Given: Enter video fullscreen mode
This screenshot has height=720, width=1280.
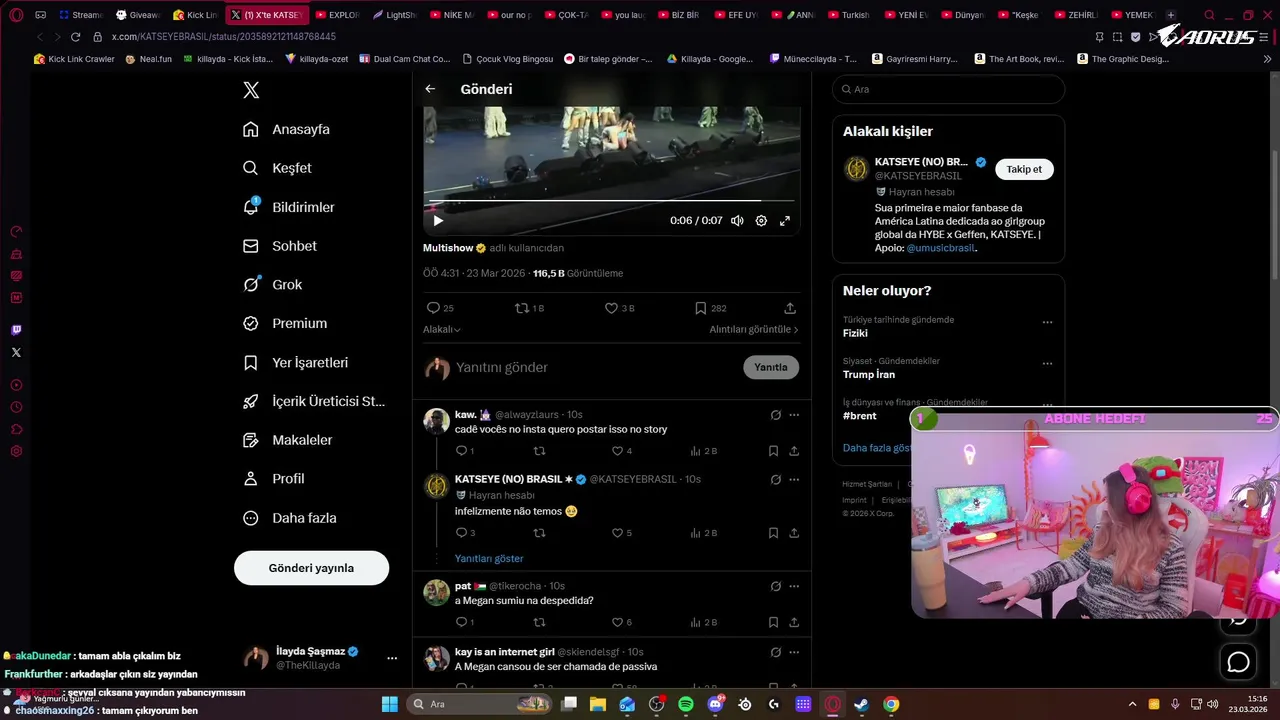Looking at the screenshot, I should (x=785, y=220).
